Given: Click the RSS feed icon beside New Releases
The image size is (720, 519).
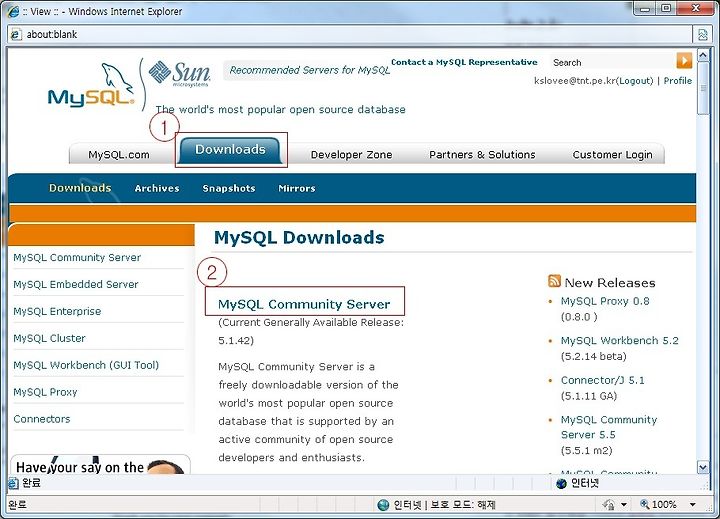Looking at the screenshot, I should coord(554,281).
